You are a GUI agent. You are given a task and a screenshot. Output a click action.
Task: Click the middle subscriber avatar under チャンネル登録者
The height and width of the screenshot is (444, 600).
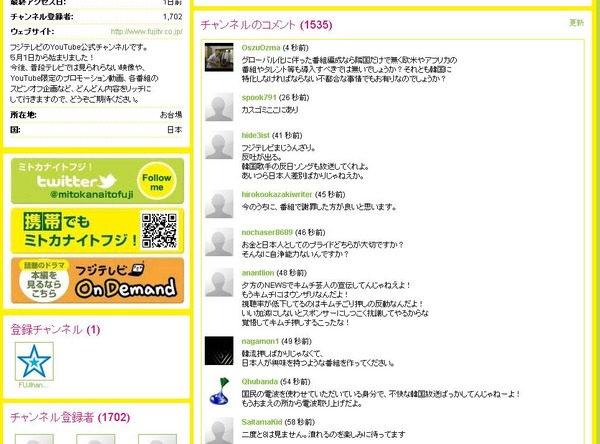[96, 439]
